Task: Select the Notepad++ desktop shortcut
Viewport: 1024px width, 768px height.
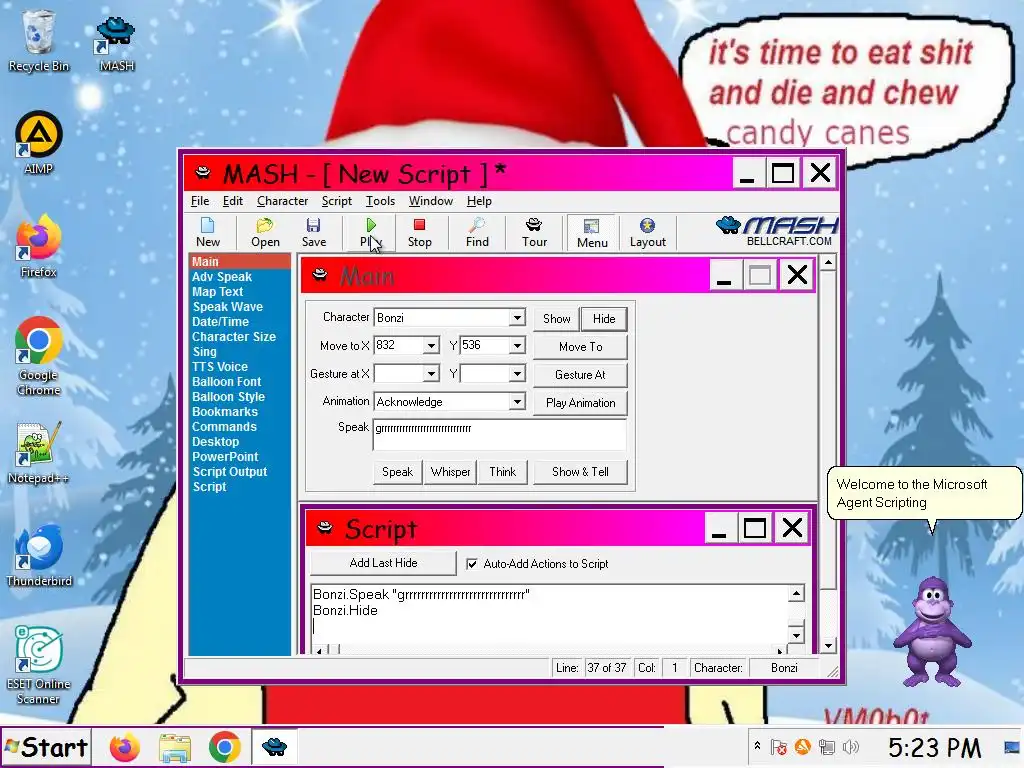Action: pyautogui.click(x=39, y=453)
